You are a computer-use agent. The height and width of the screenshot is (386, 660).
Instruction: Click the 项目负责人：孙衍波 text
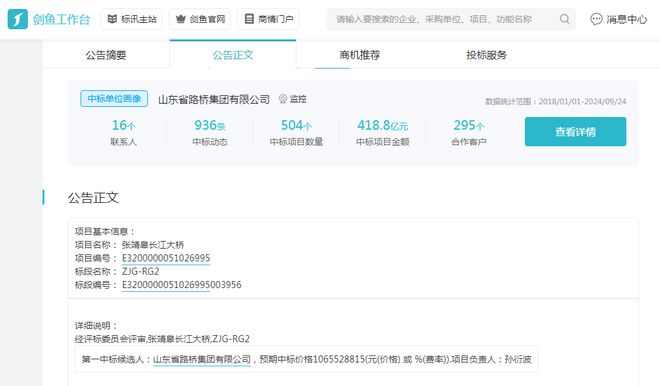(x=491, y=359)
